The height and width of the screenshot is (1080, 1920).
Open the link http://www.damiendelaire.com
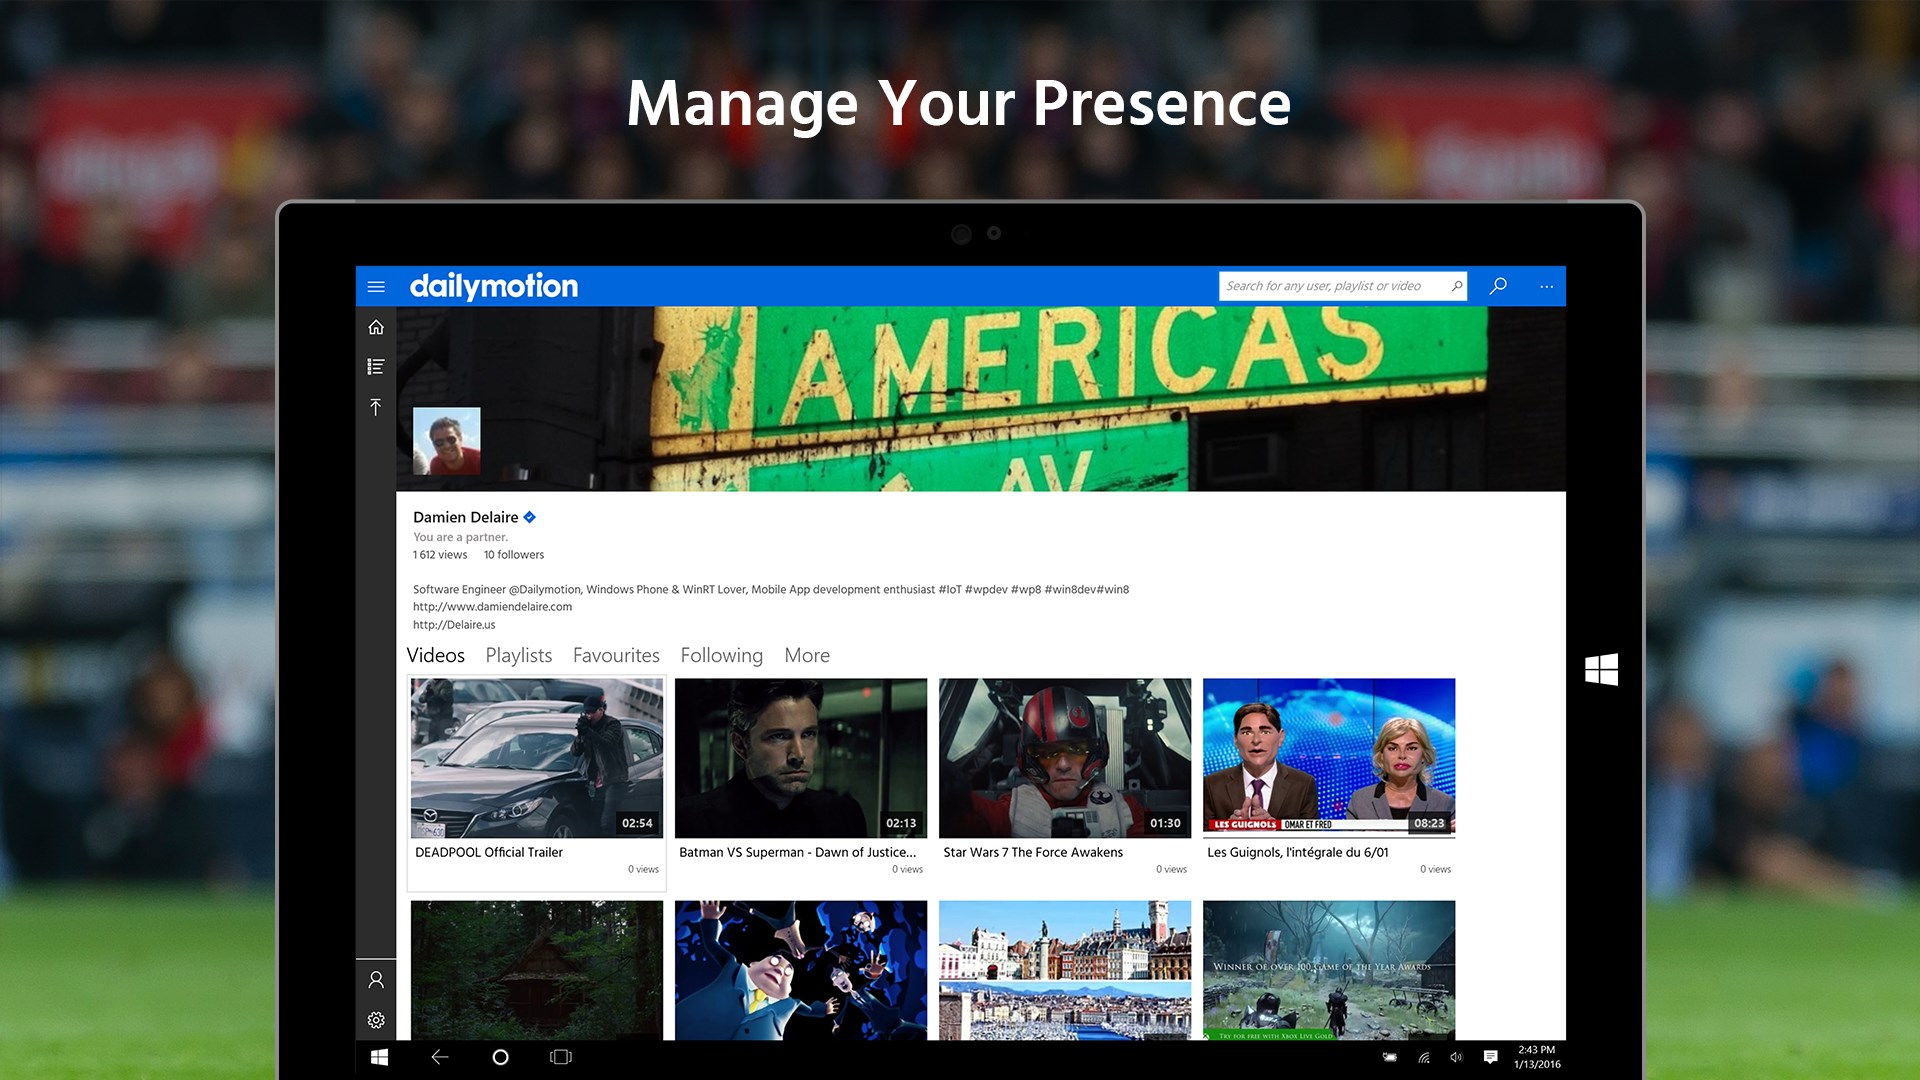tap(493, 607)
